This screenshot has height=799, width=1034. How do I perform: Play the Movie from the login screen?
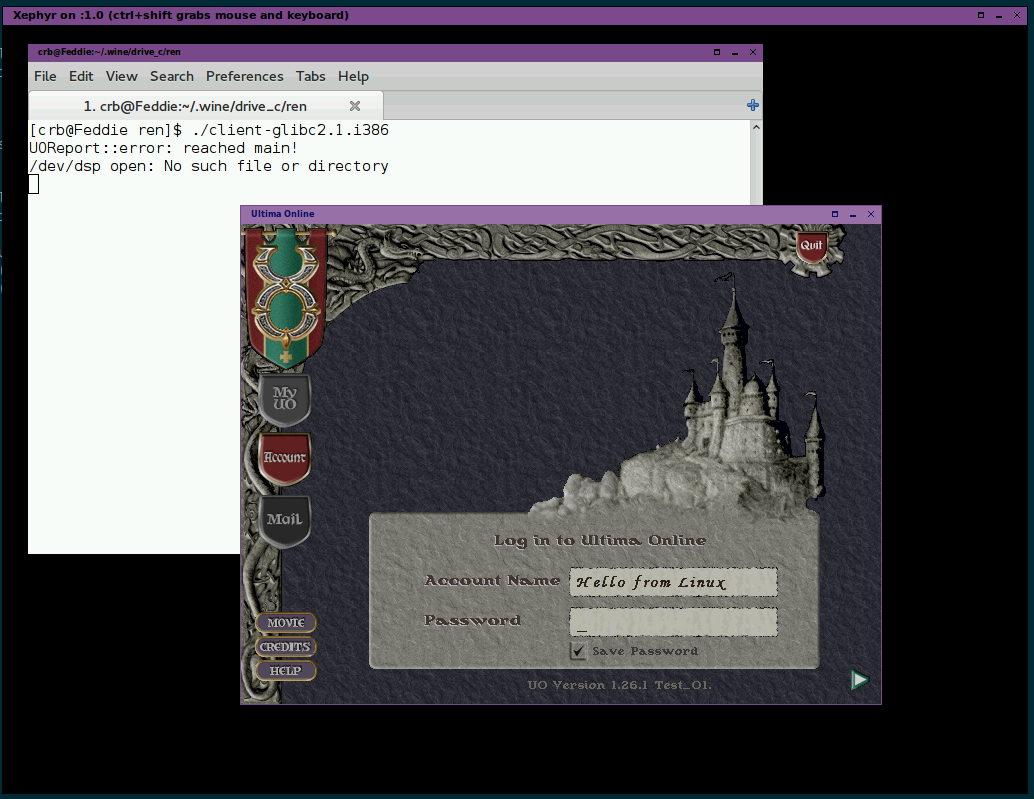click(286, 623)
